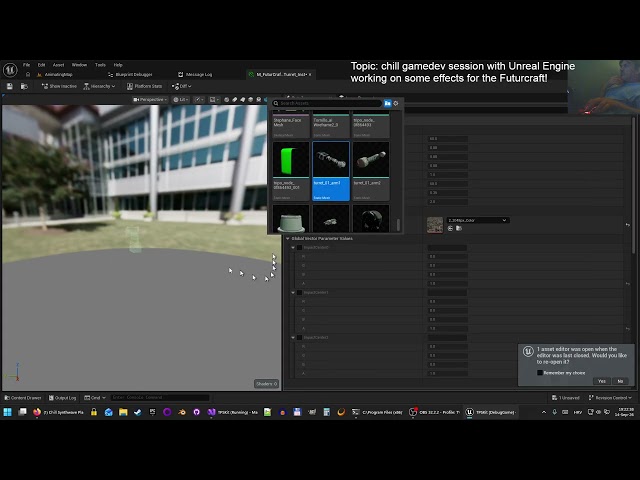The height and width of the screenshot is (480, 640).
Task: Collapse the ImpactCenter2 parameter row
Action: click(293, 338)
